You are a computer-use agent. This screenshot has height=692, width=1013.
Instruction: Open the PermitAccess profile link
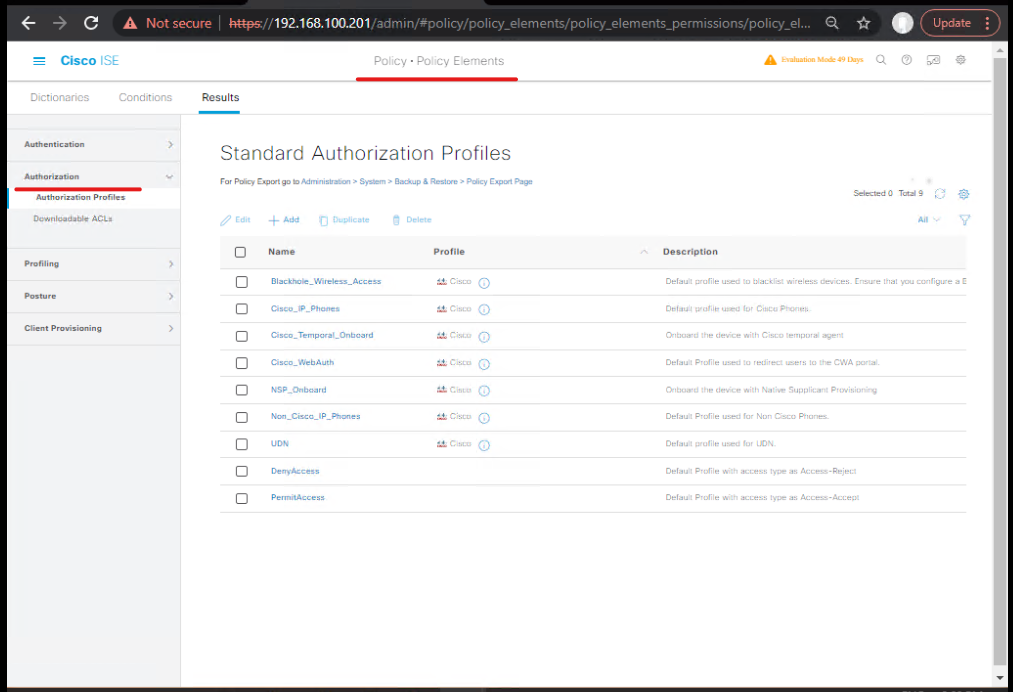(298, 498)
